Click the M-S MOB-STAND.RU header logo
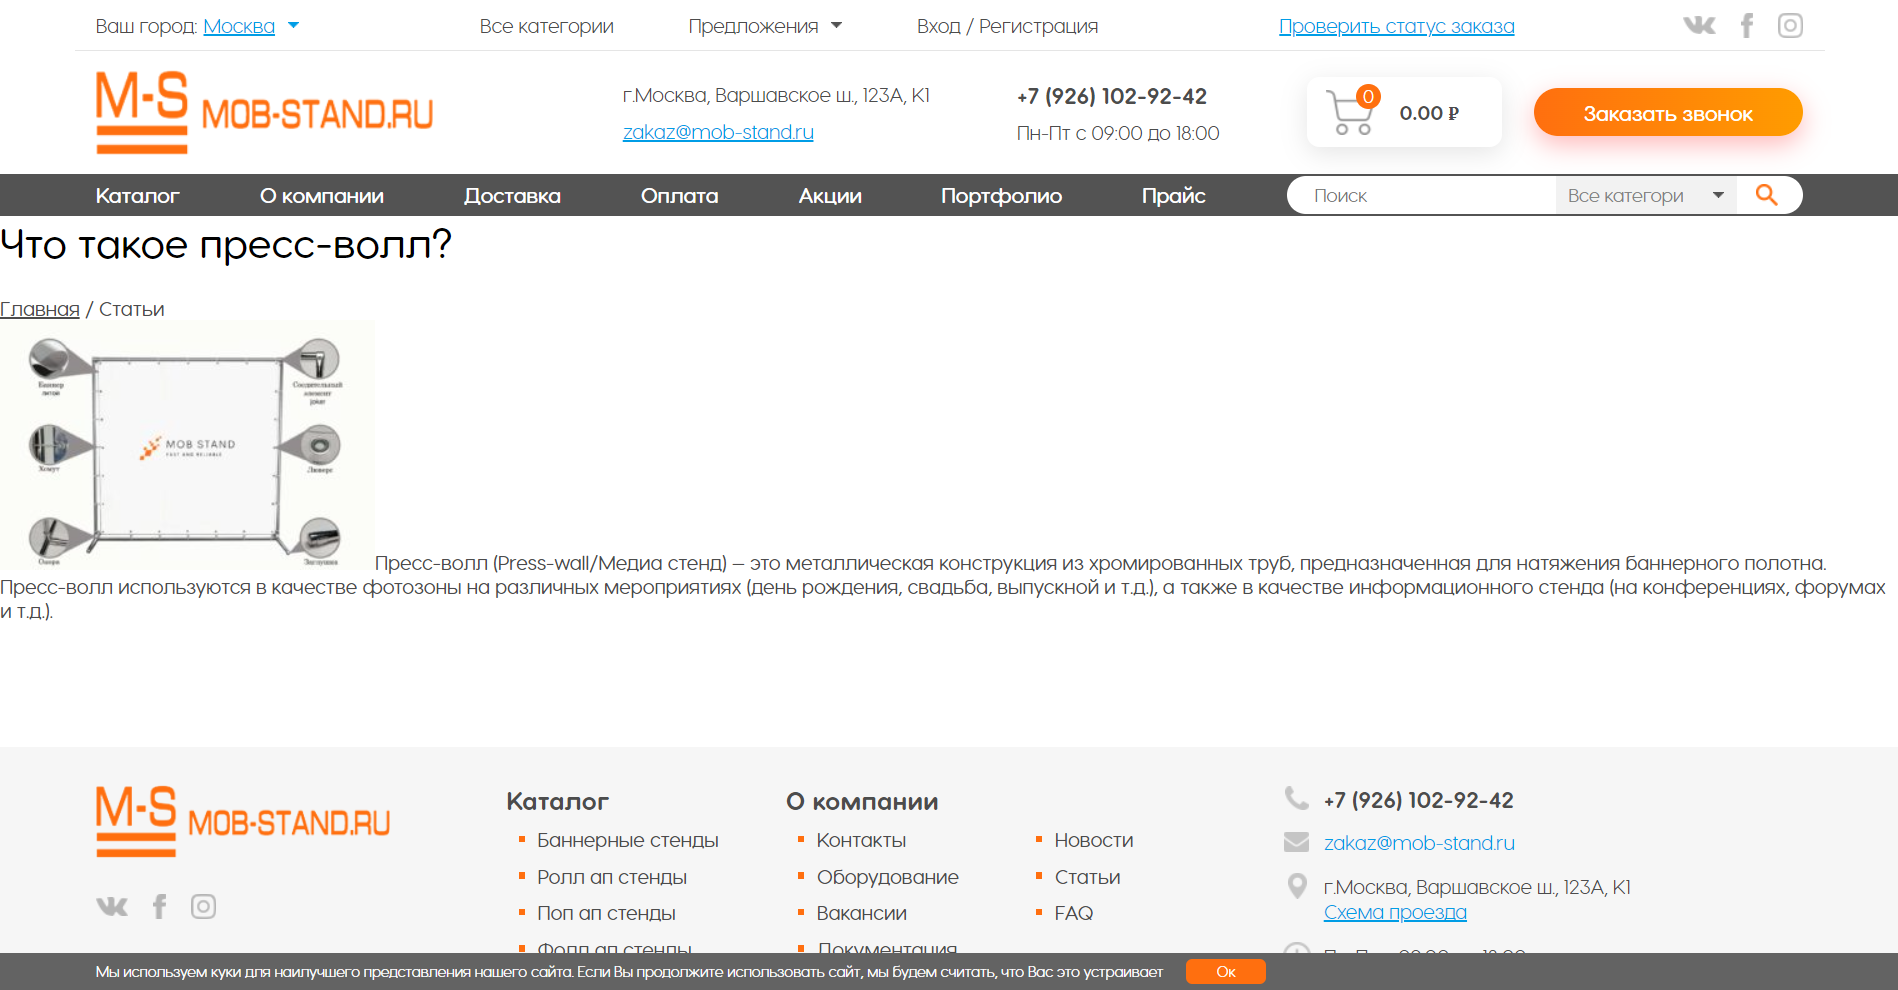 pyautogui.click(x=264, y=112)
